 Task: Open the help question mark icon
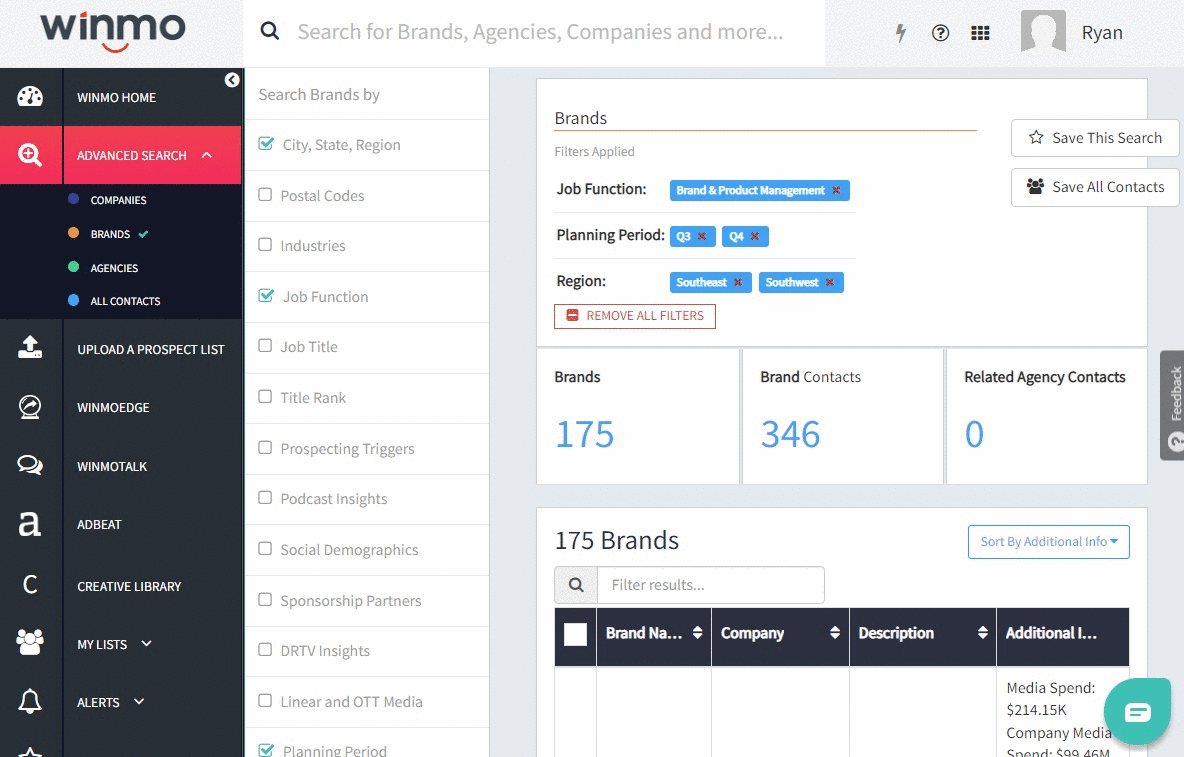click(x=940, y=32)
